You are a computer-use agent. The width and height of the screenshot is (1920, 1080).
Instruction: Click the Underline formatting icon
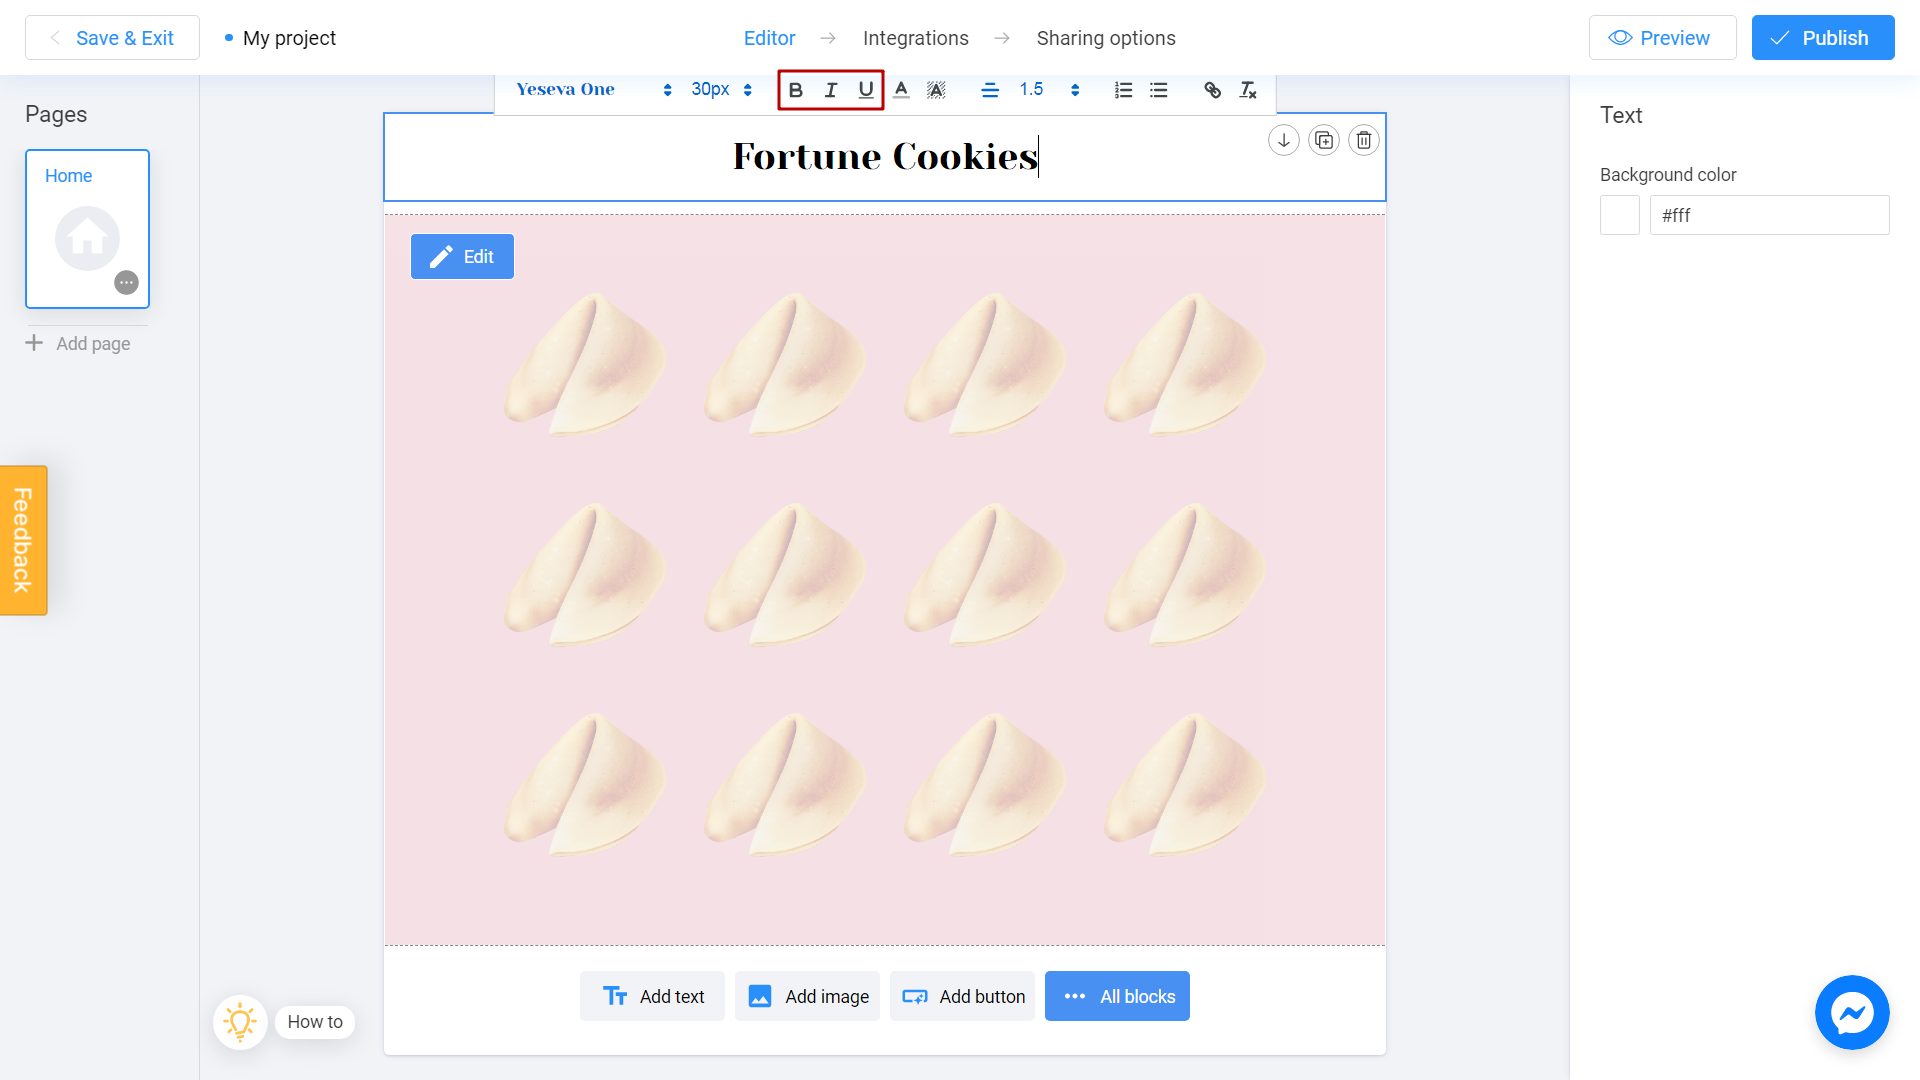click(x=865, y=90)
